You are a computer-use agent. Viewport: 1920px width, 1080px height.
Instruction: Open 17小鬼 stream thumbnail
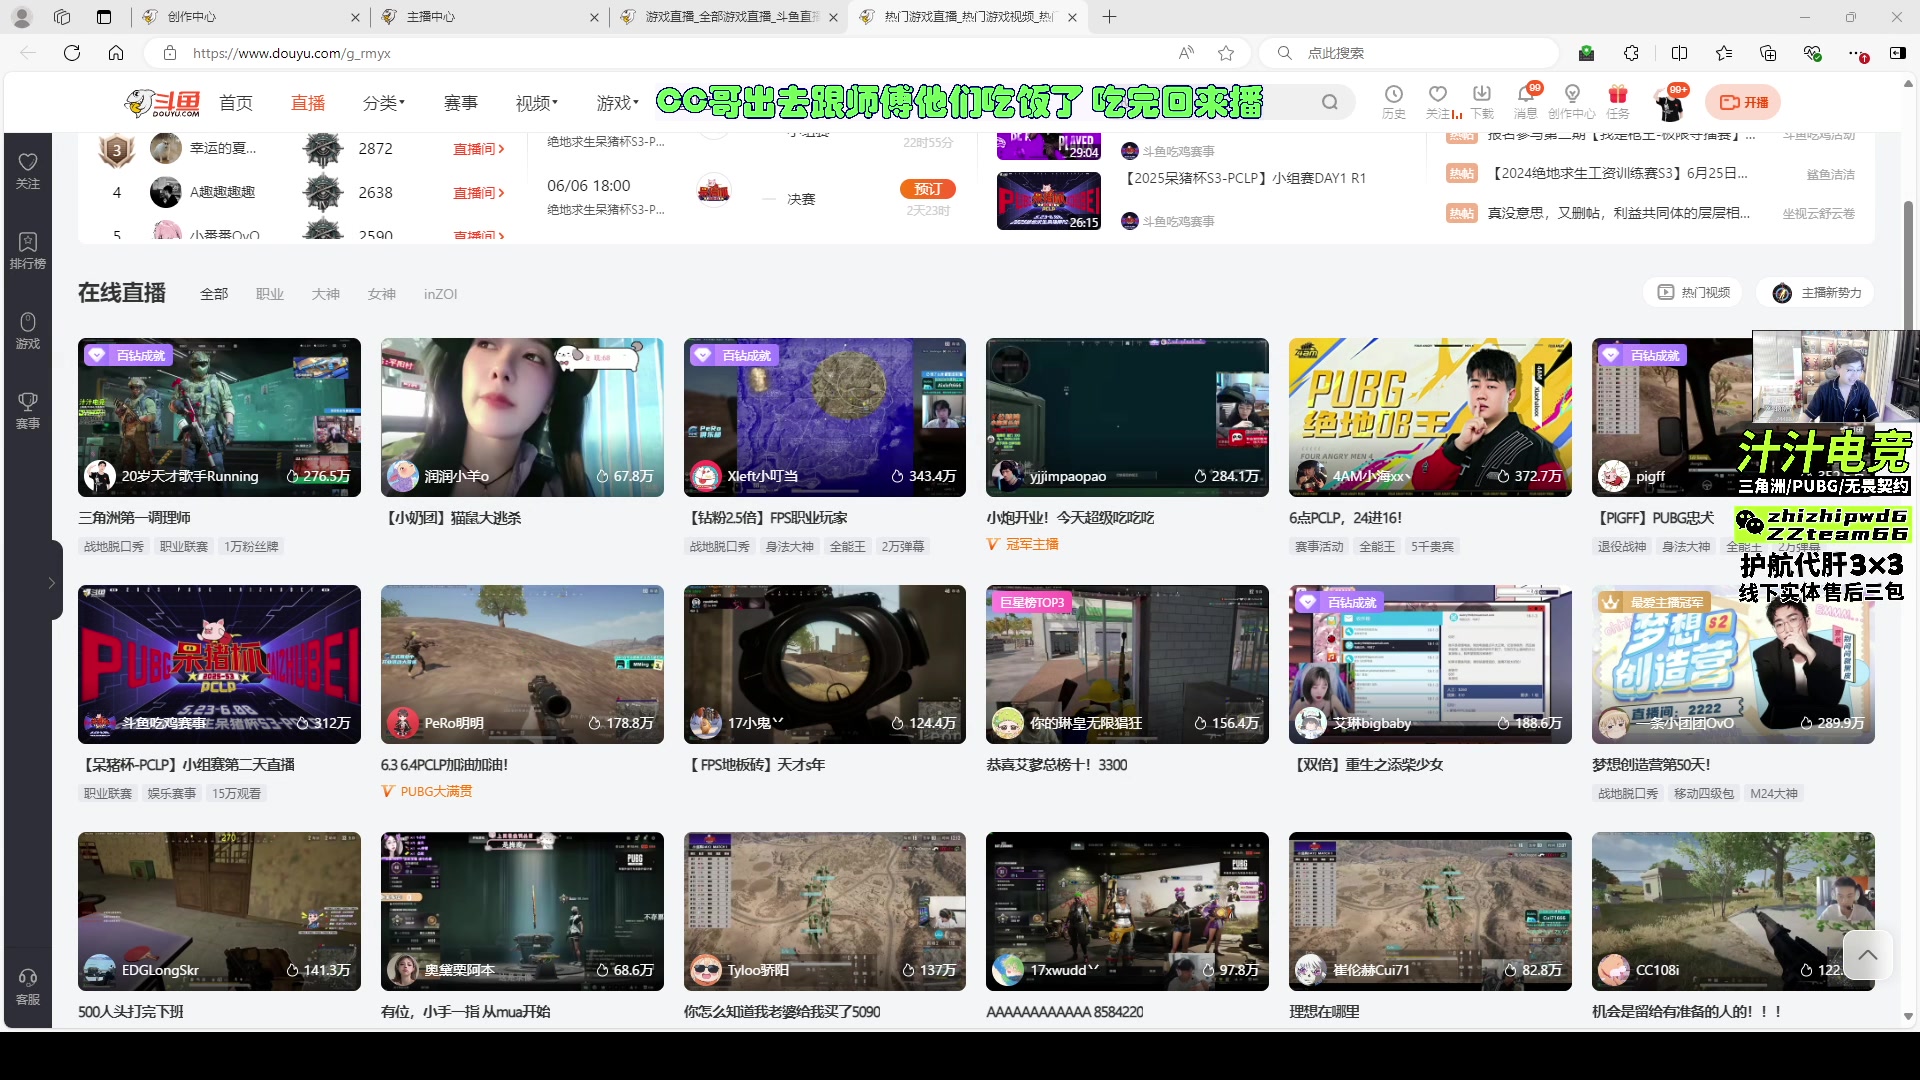[824, 664]
